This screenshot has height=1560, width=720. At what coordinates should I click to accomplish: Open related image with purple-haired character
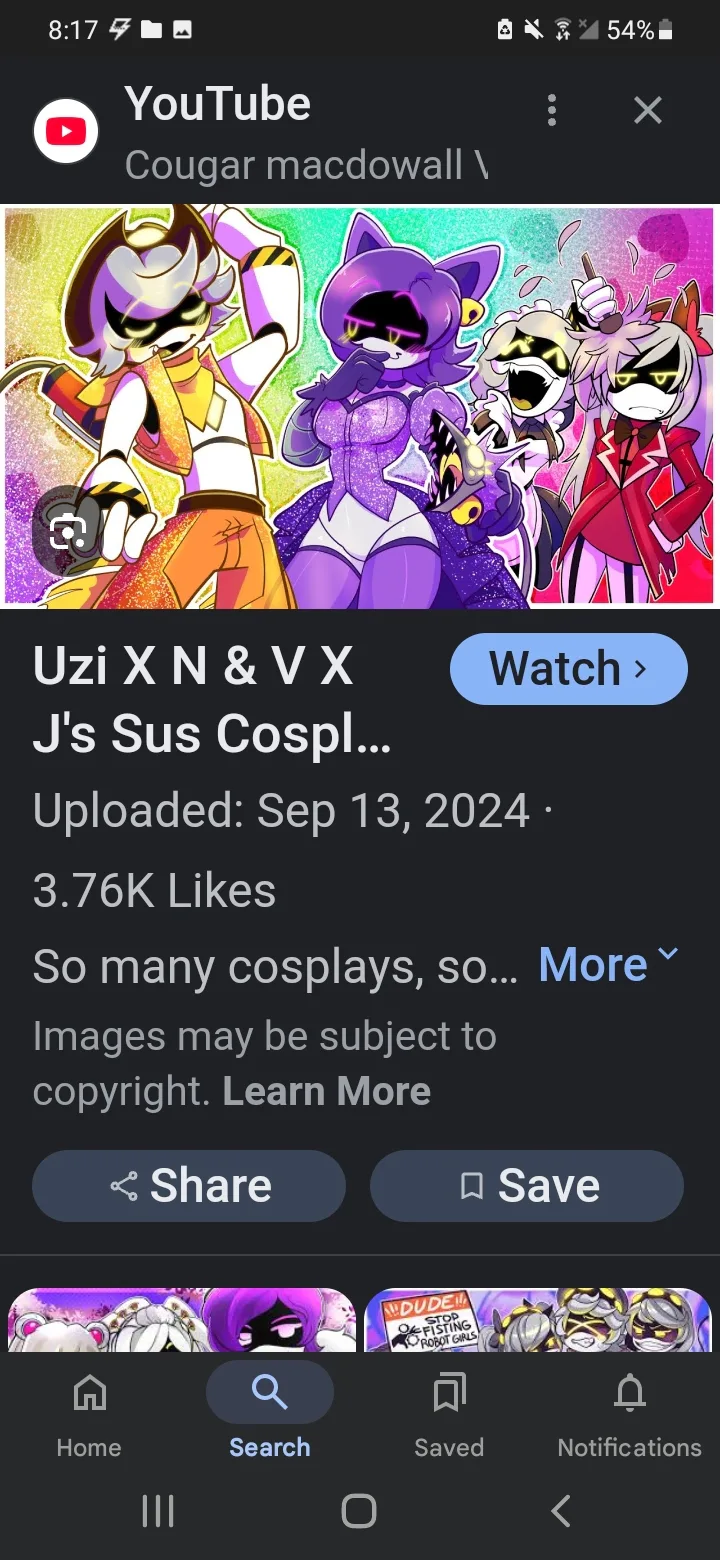coord(182,1320)
